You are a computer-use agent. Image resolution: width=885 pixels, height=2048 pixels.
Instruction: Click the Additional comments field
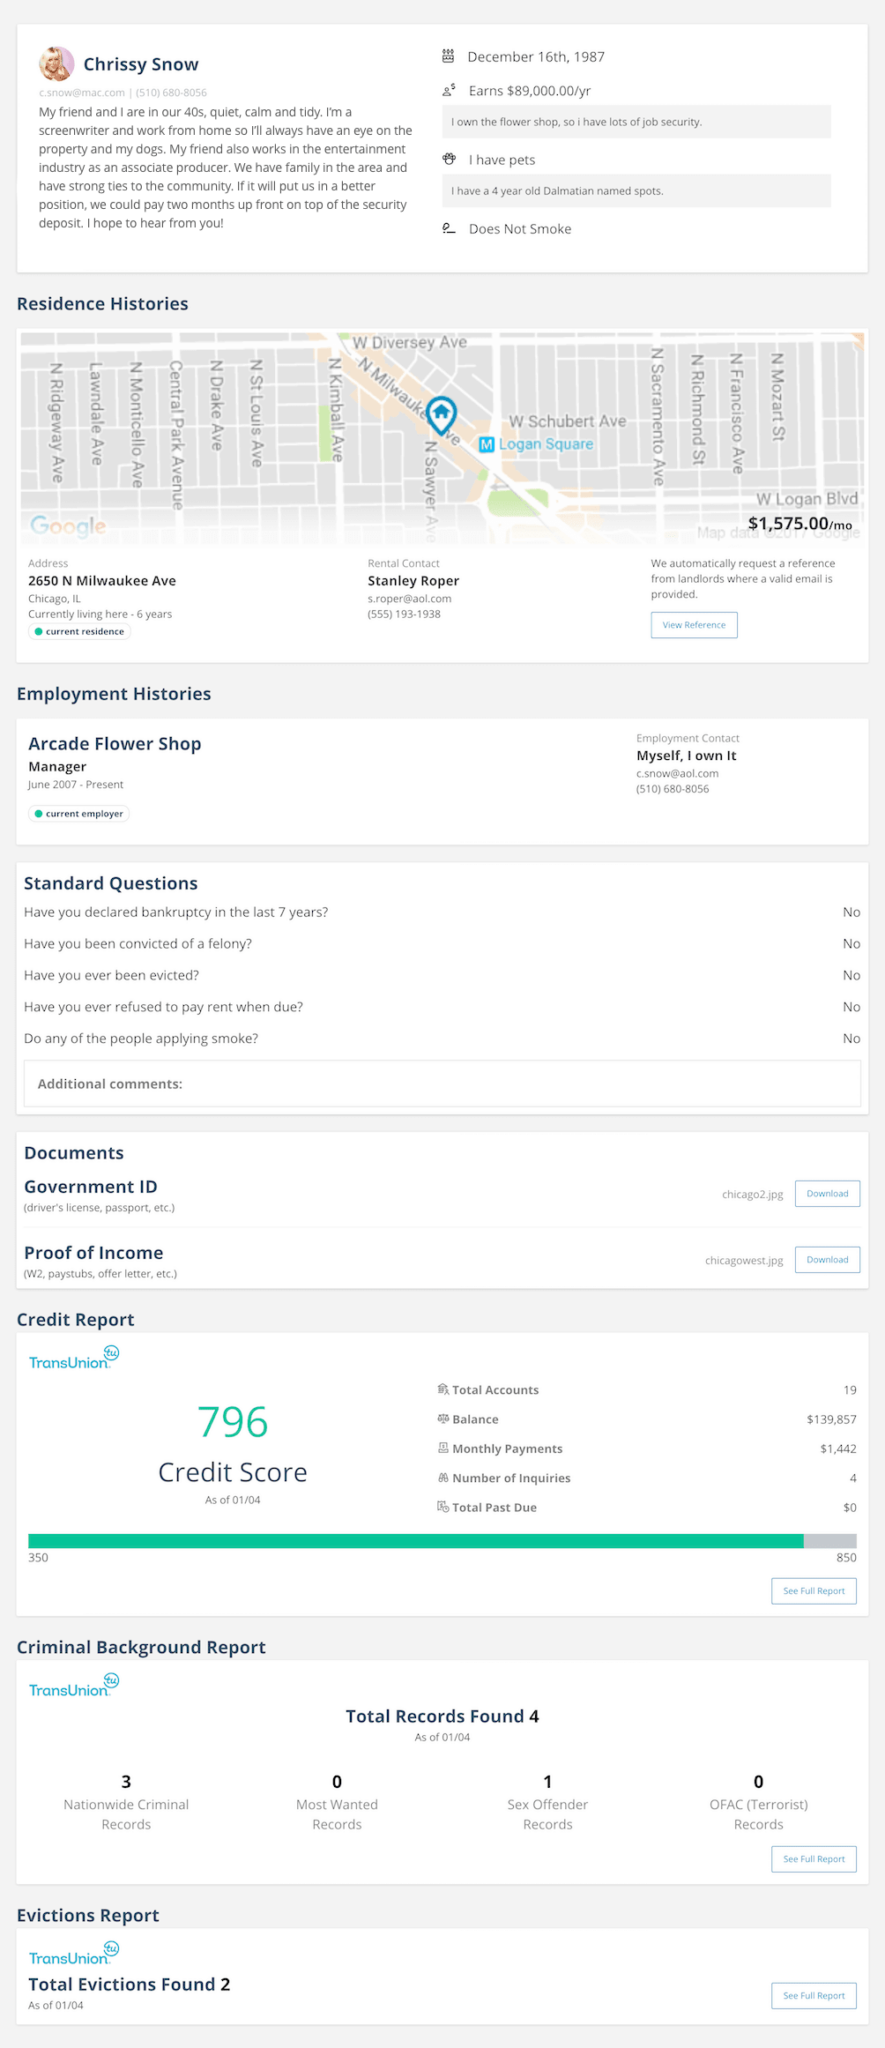pyautogui.click(x=442, y=1083)
